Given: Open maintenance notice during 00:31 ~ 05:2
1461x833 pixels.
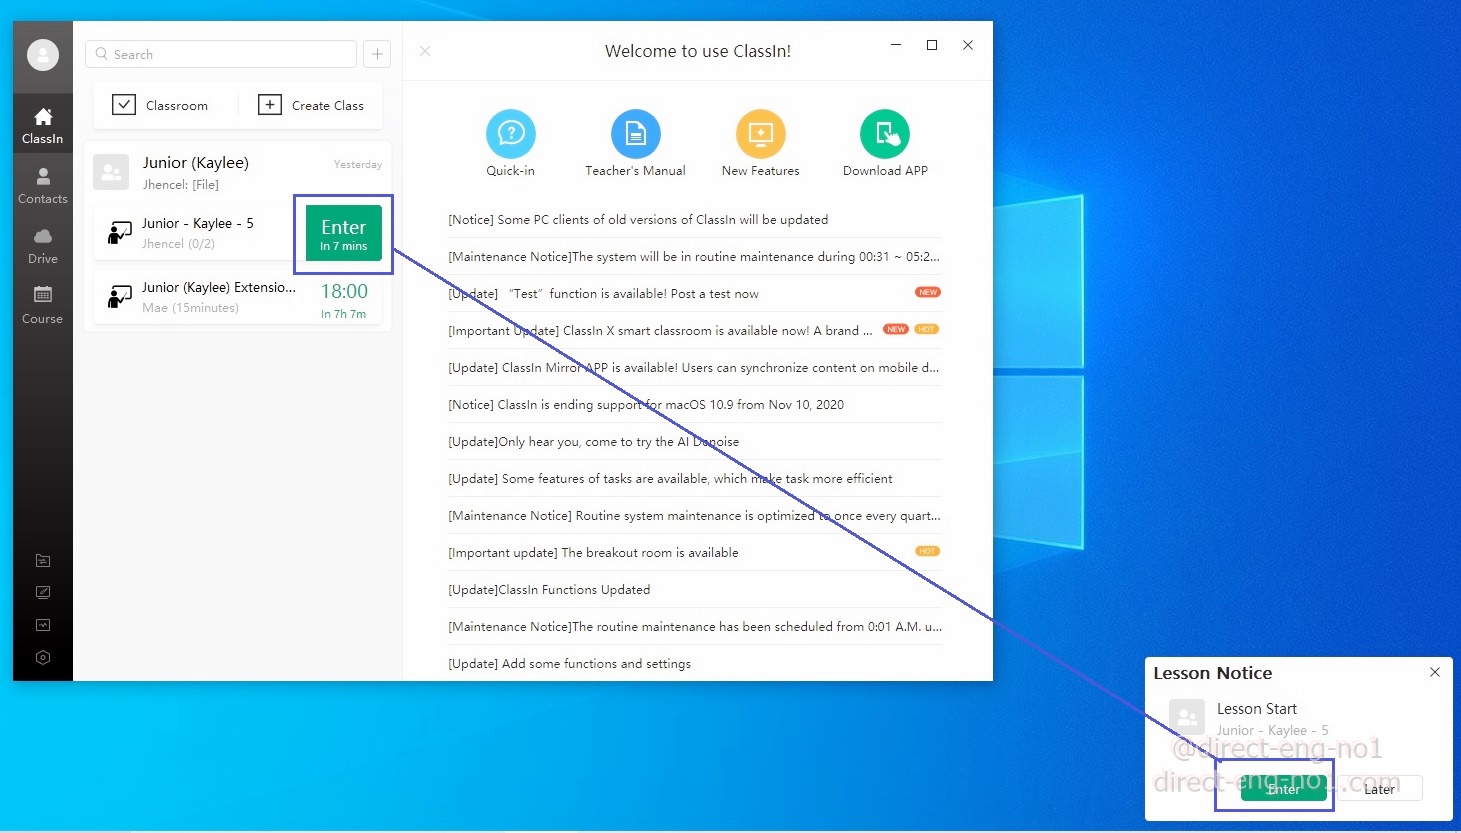Looking at the screenshot, I should [695, 256].
